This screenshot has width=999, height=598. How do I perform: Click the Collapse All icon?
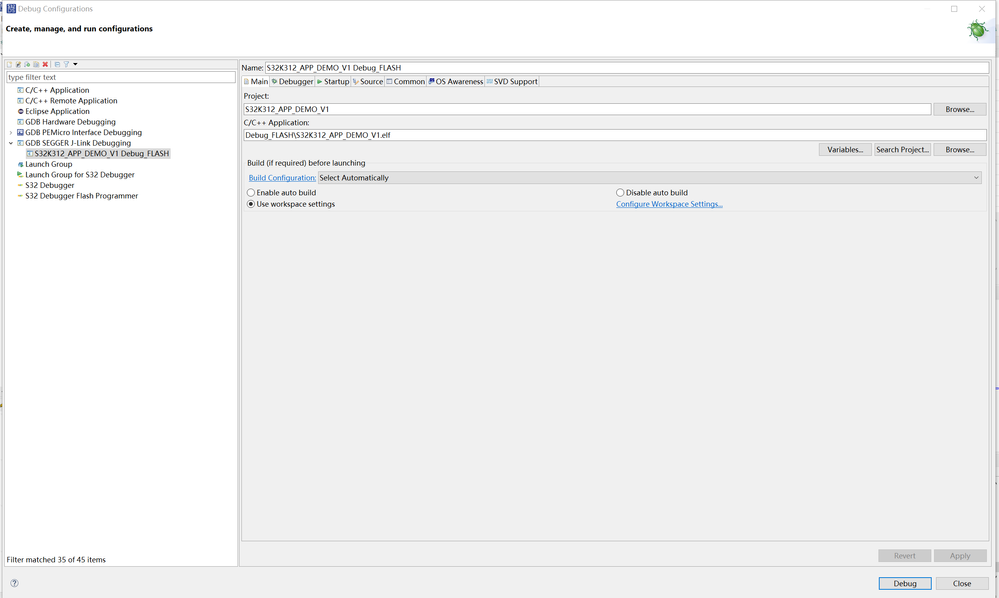pyautogui.click(x=57, y=64)
